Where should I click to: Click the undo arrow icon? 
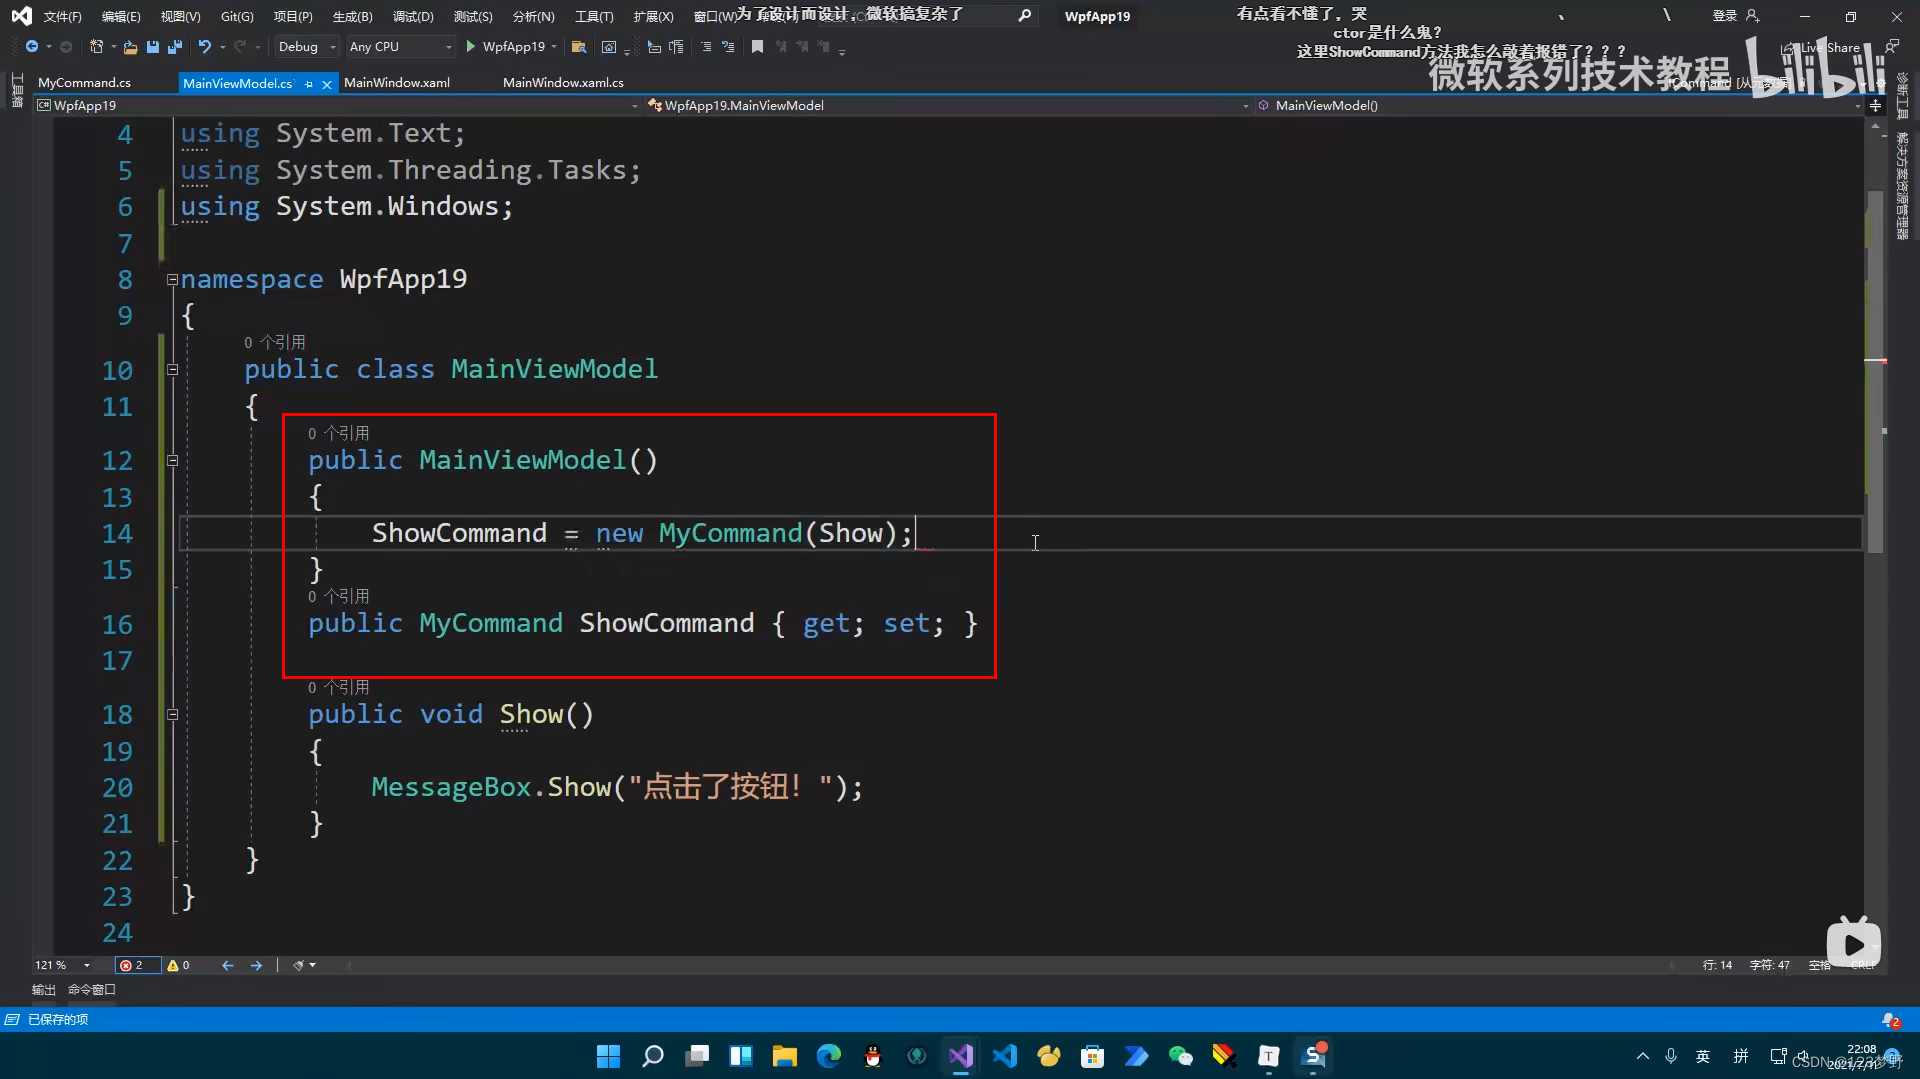(204, 46)
